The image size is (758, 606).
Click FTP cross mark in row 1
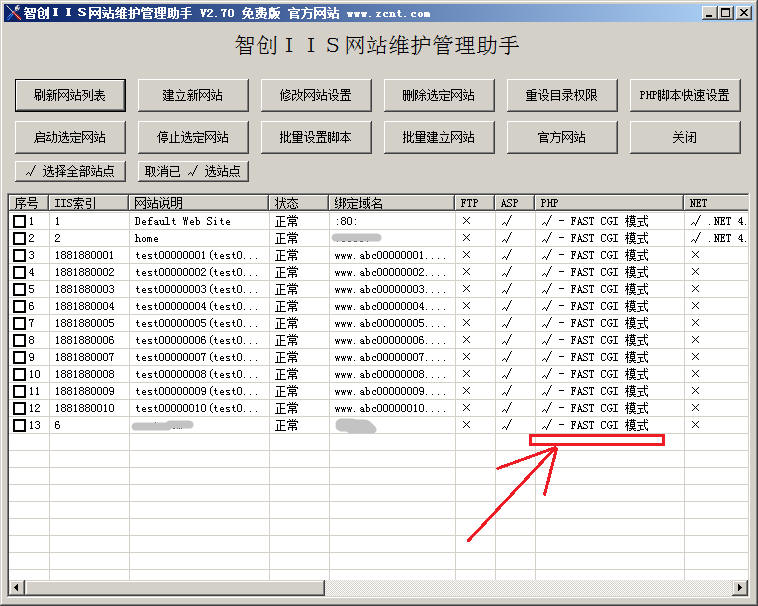[x=466, y=221]
